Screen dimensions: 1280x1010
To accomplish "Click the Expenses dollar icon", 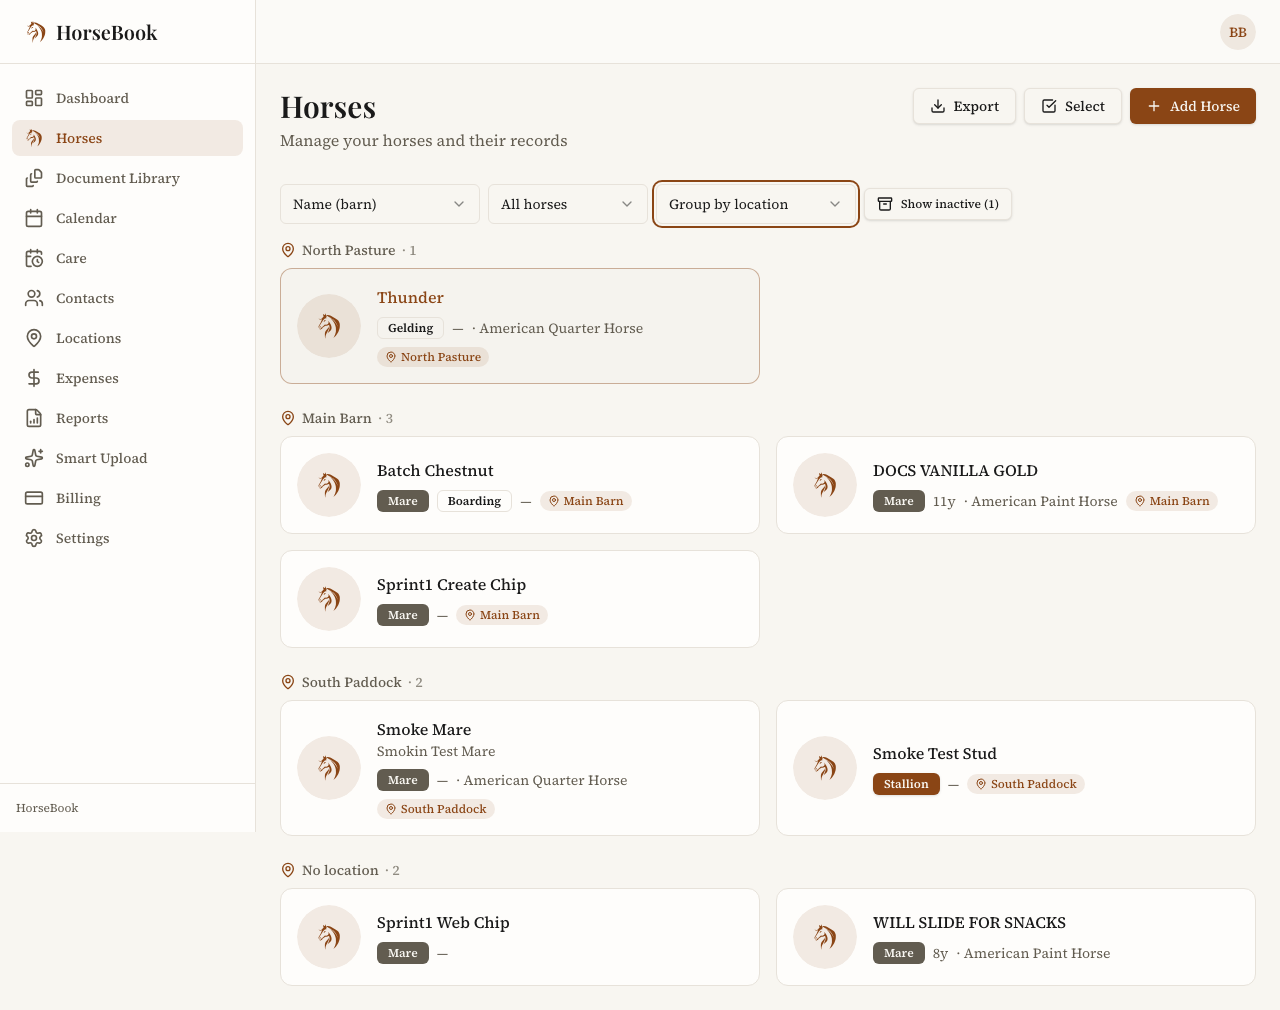I will pos(34,378).
